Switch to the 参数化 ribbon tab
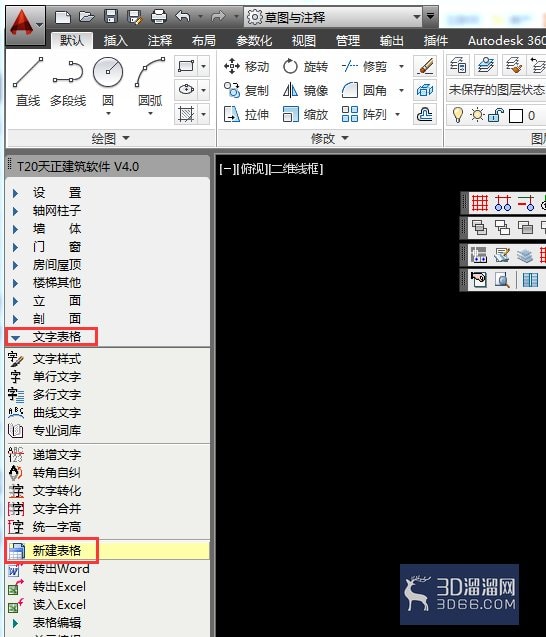 click(254, 40)
